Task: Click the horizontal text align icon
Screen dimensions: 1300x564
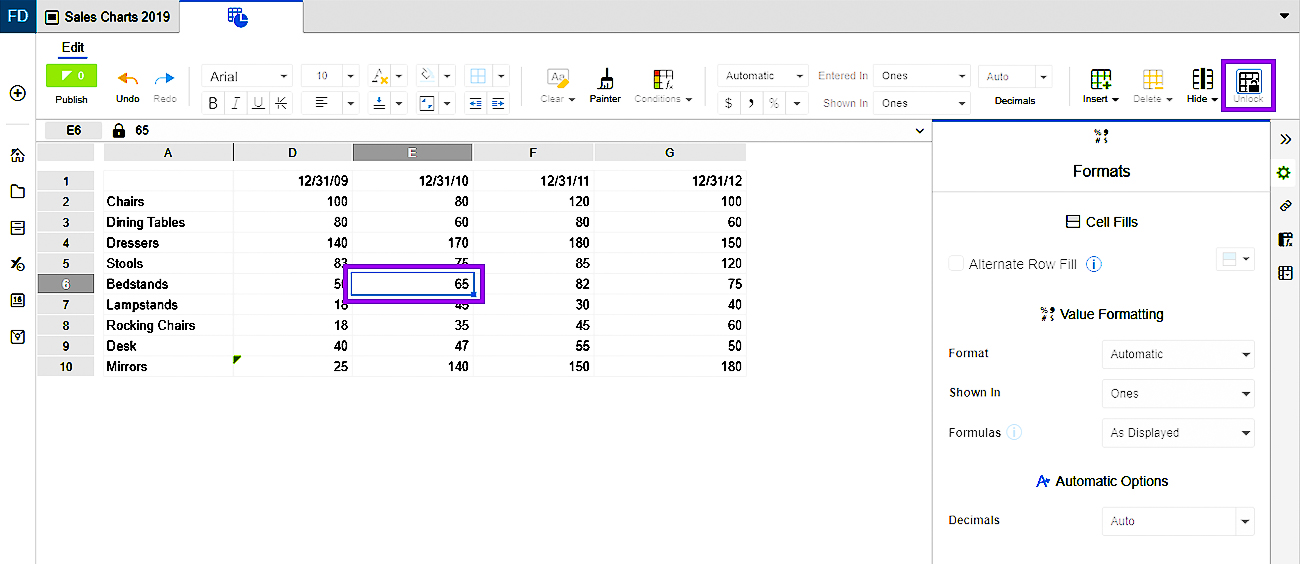Action: coord(322,103)
